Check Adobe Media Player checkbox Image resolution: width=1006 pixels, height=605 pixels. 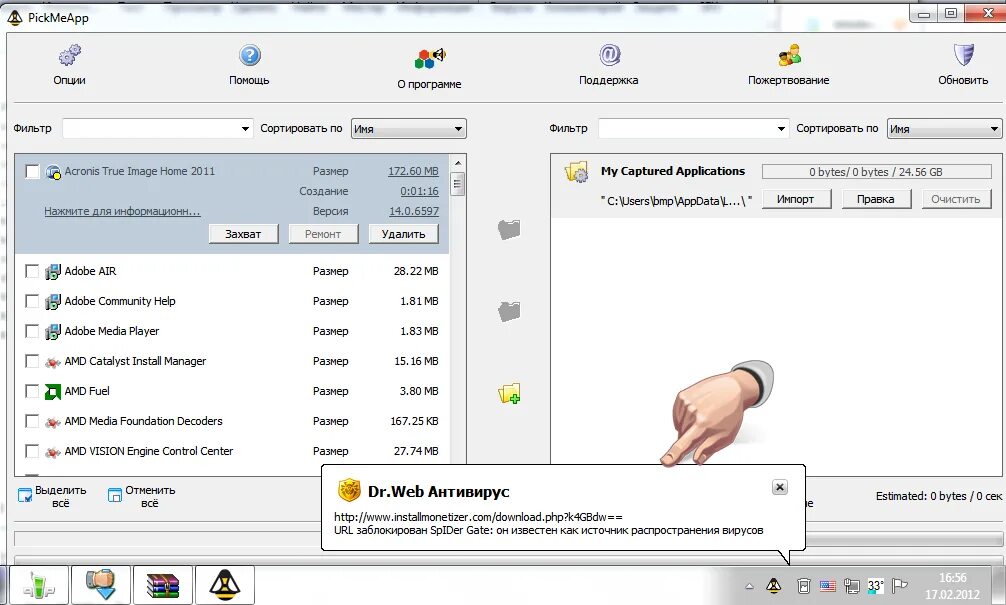point(32,331)
